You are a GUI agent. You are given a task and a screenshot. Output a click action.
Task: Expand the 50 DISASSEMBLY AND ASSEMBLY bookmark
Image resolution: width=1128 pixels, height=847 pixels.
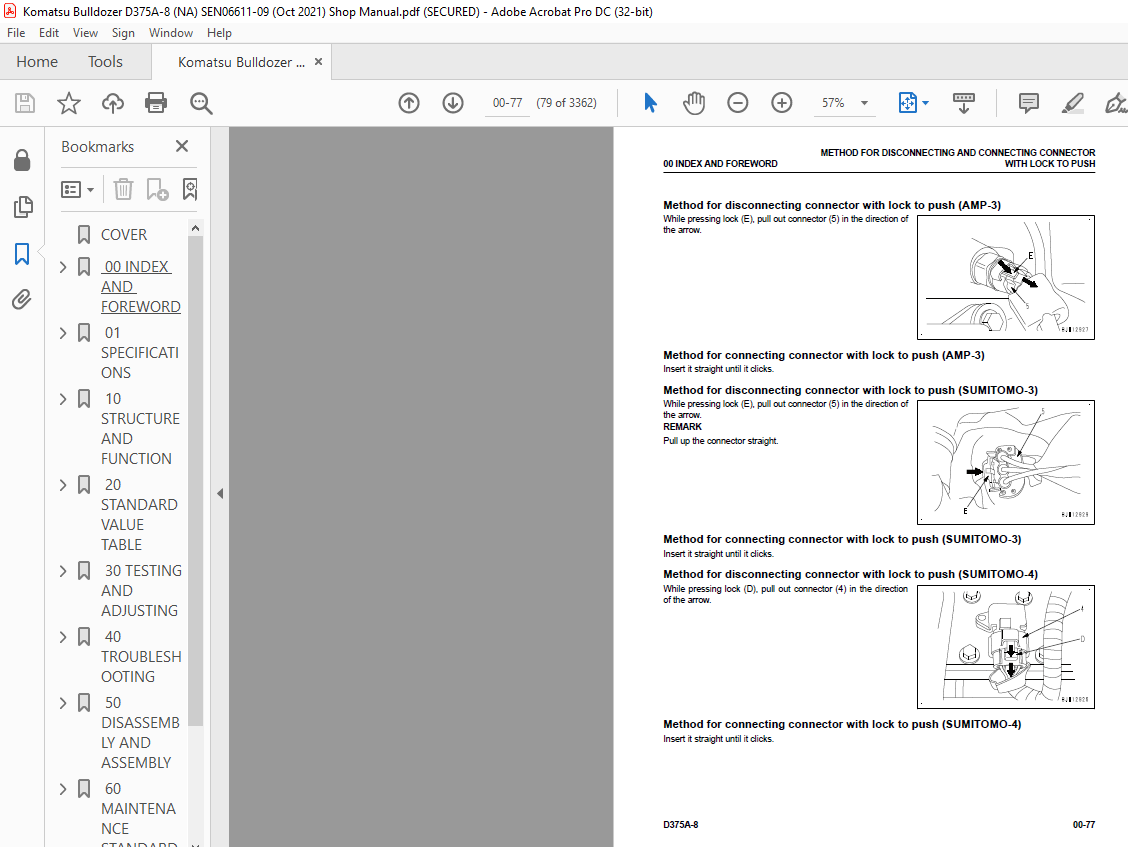[x=63, y=703]
